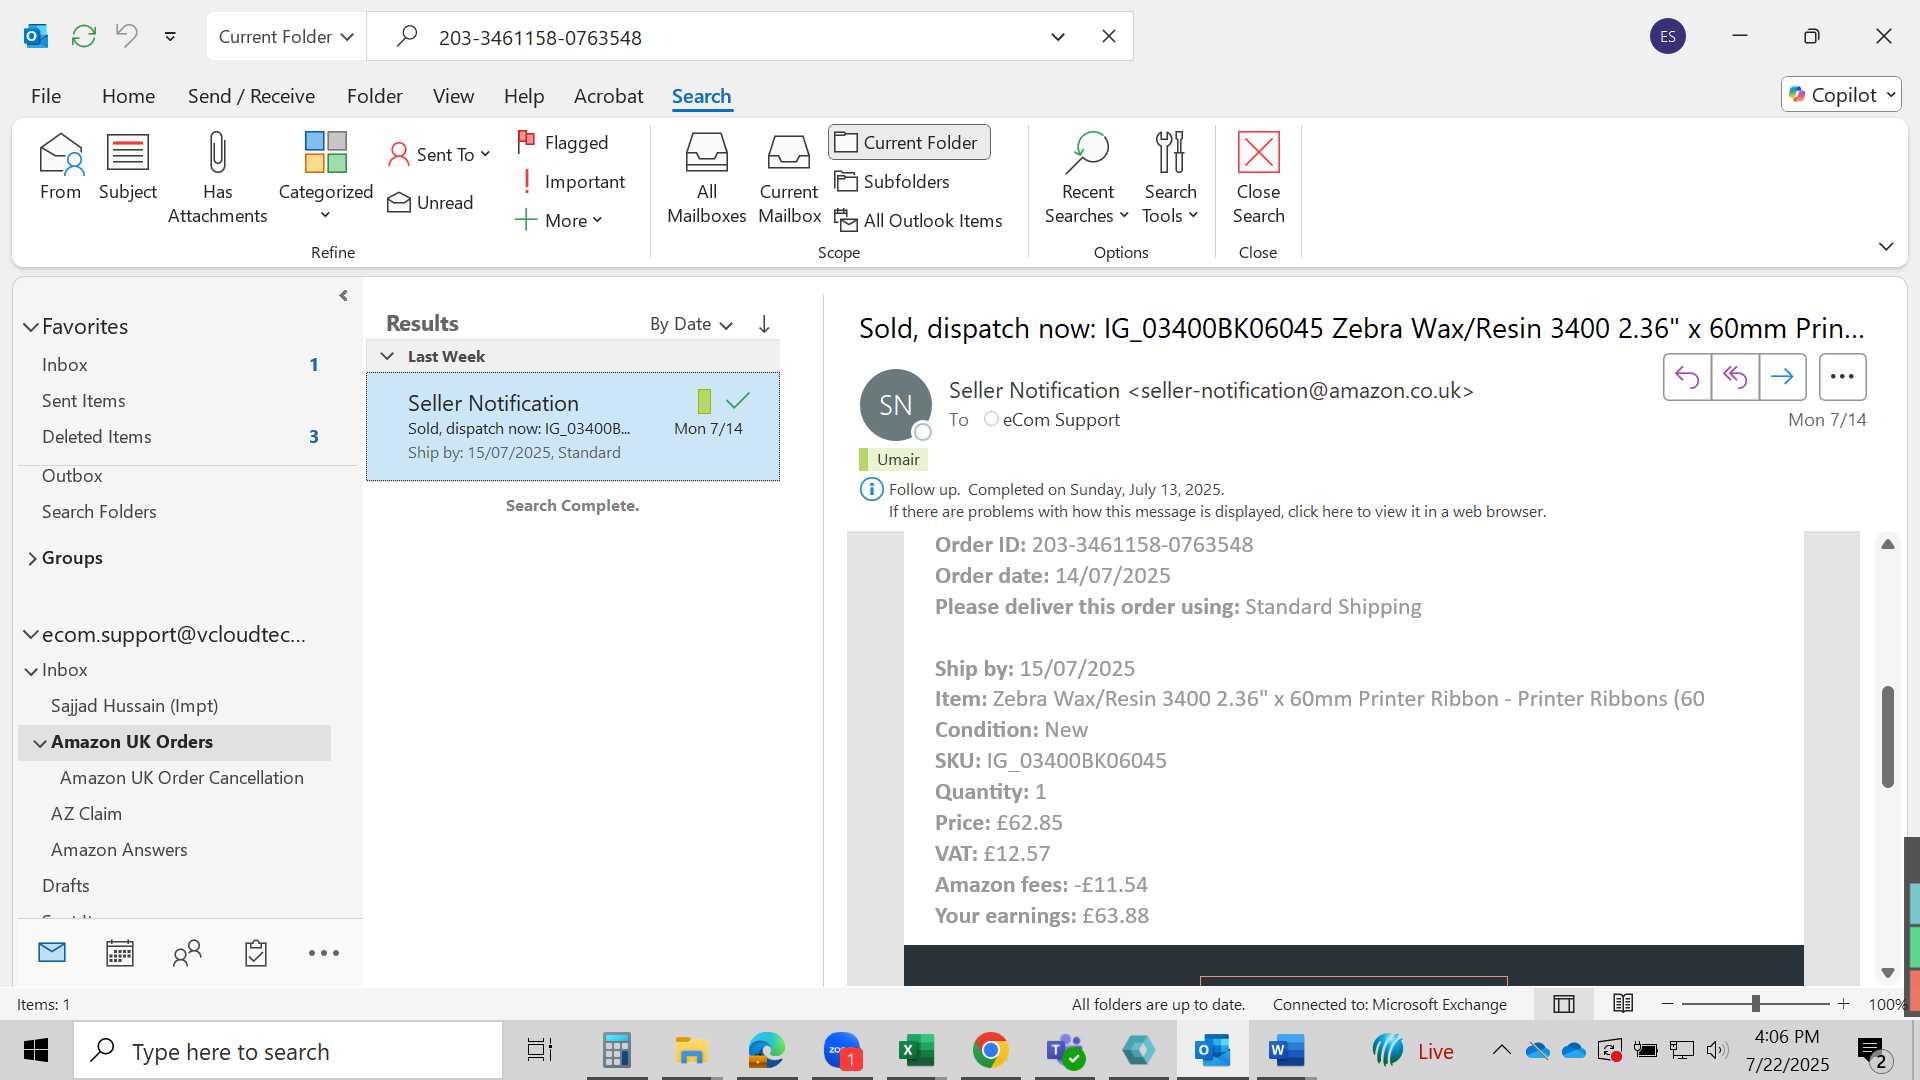Open more actions ellipsis in reading pane
This screenshot has width=1920, height=1080.
point(1842,377)
